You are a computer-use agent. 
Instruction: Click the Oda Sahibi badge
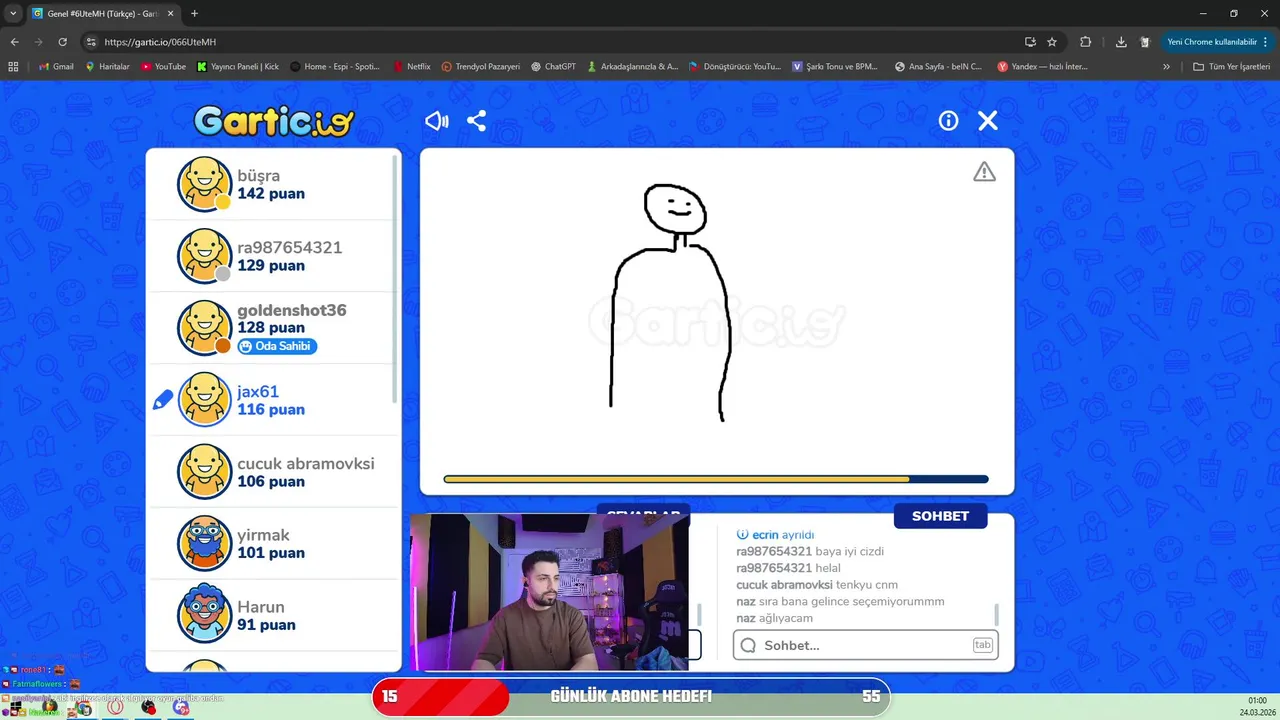(x=277, y=346)
